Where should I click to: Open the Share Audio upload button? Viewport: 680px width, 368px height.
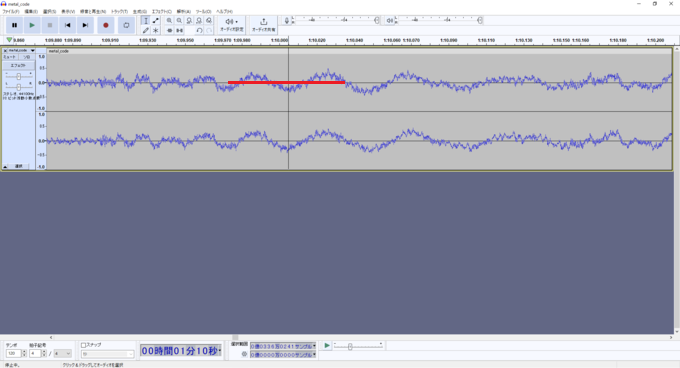coord(263,25)
